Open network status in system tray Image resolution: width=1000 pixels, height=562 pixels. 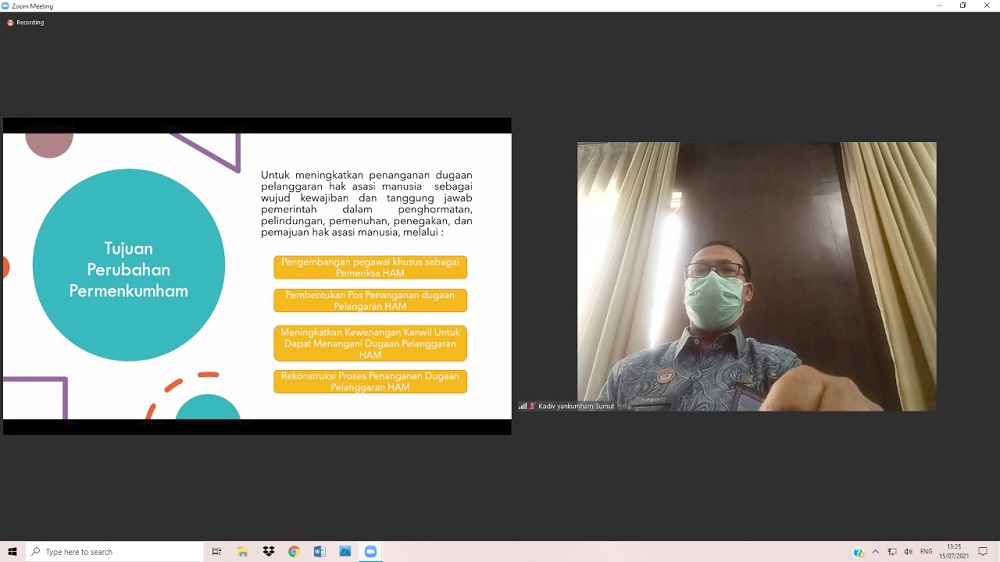click(892, 552)
